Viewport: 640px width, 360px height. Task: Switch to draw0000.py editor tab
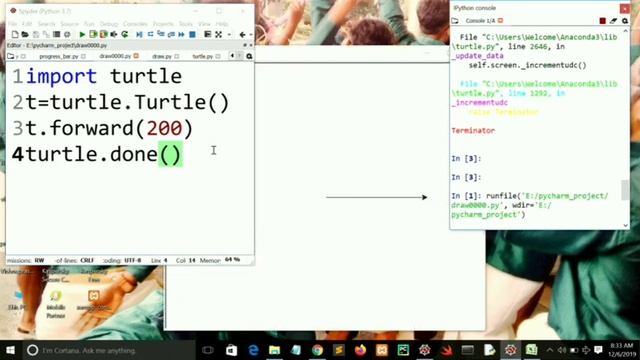[x=115, y=56]
